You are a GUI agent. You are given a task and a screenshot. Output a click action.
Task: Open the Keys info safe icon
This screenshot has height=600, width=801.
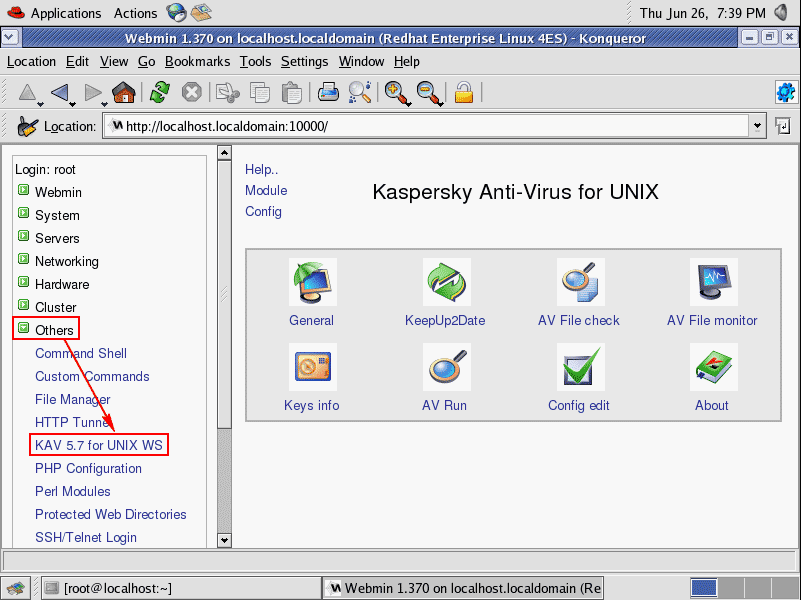click(312, 367)
